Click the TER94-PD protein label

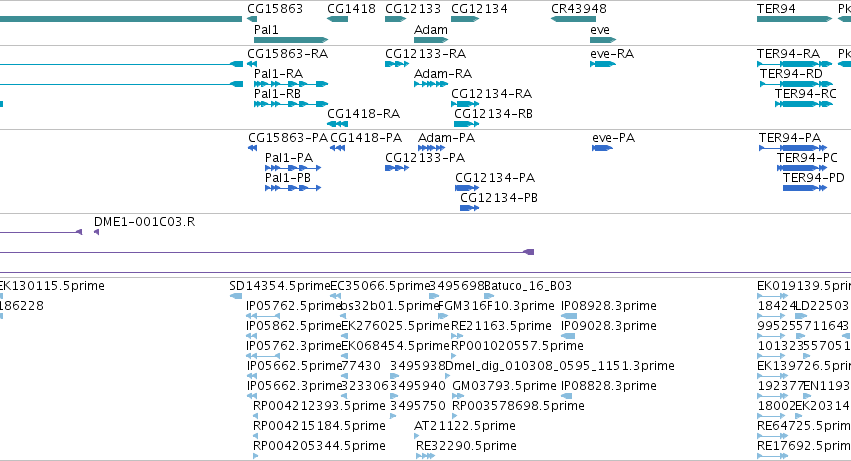point(814,178)
